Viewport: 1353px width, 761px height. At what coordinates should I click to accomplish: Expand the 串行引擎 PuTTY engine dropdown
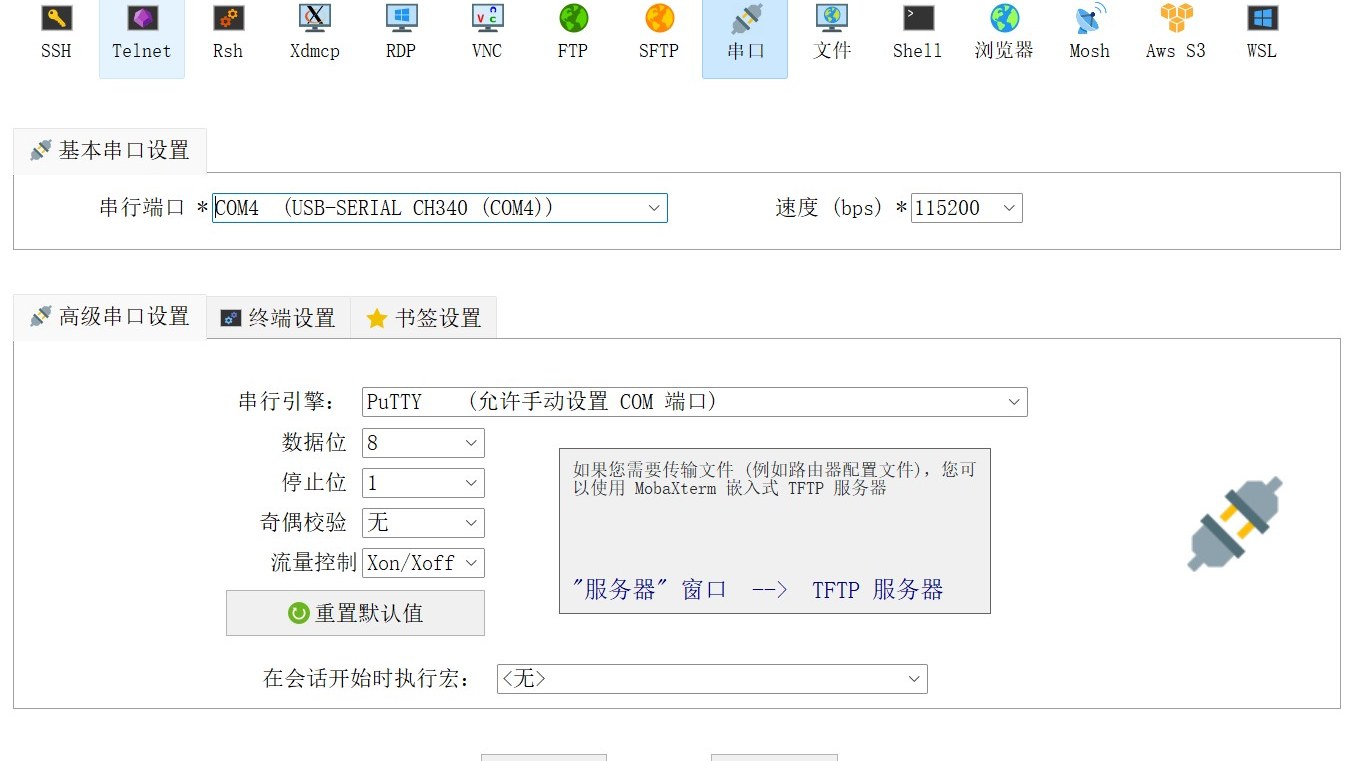695,402
